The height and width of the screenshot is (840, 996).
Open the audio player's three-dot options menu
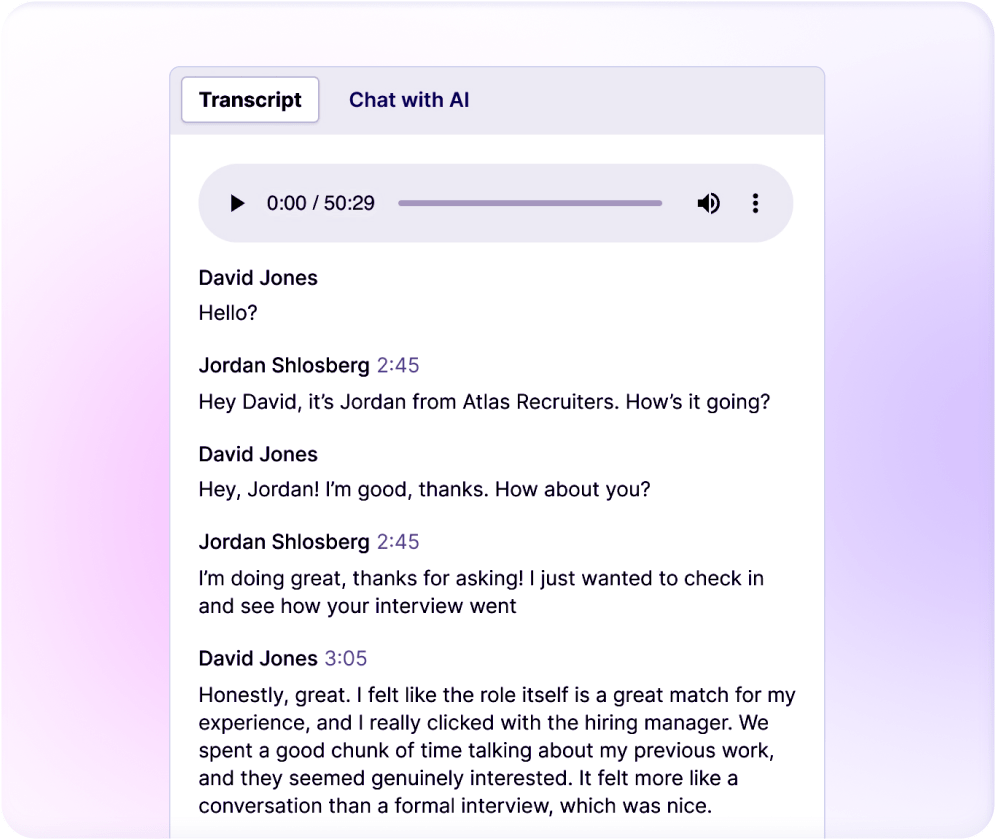[x=755, y=204]
